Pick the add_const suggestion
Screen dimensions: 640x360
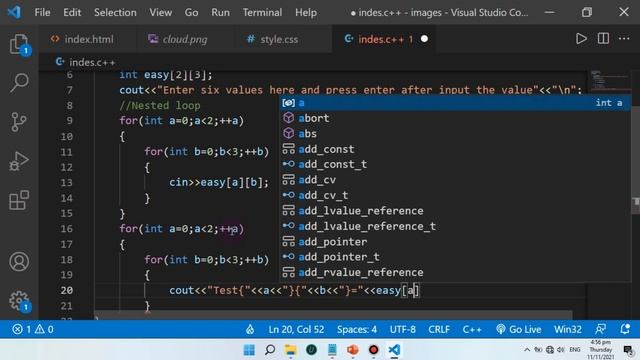(455, 149)
